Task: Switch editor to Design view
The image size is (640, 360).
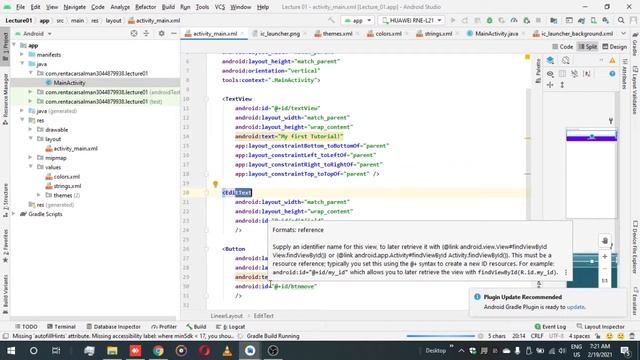Action: tap(615, 47)
